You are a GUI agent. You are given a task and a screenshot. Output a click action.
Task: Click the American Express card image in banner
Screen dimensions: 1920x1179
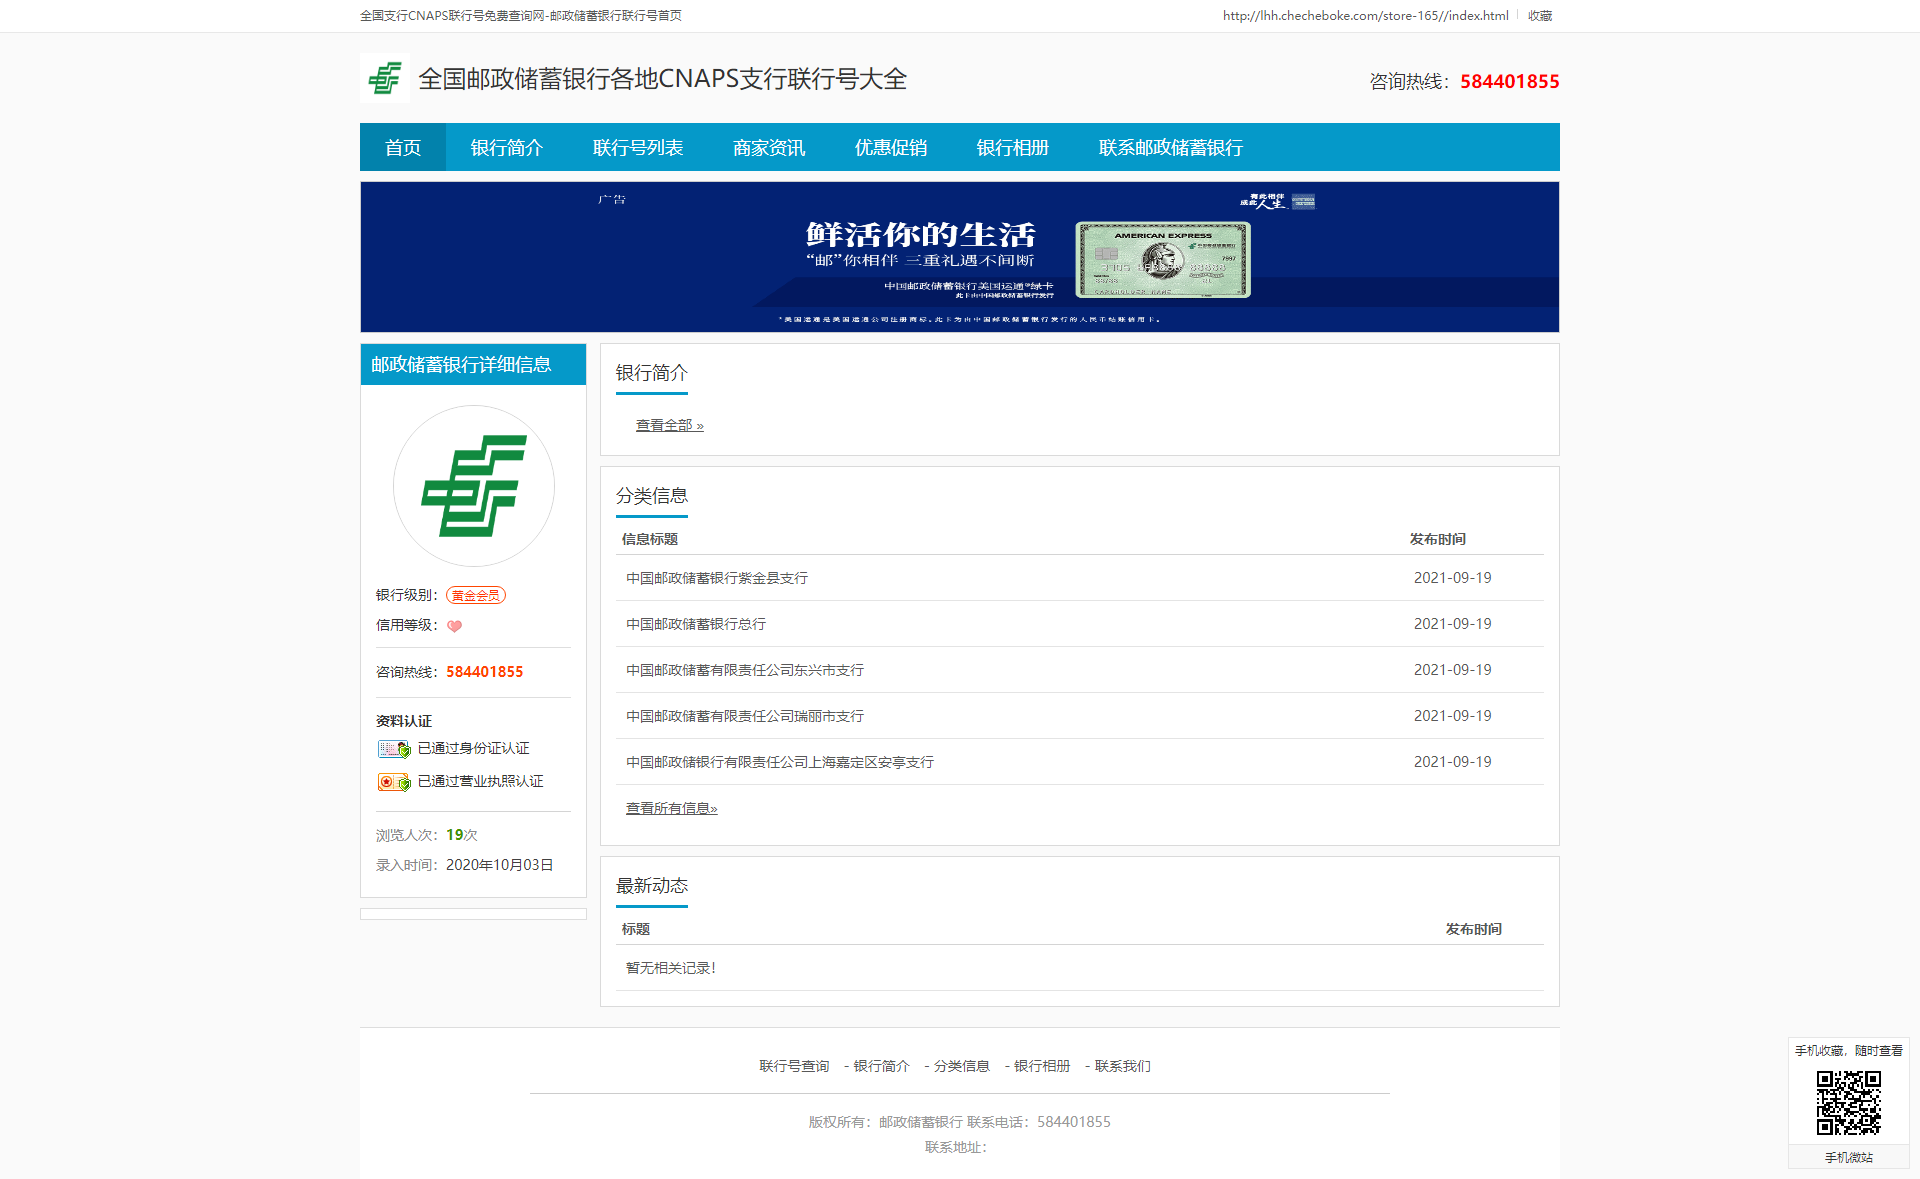[x=1163, y=259]
